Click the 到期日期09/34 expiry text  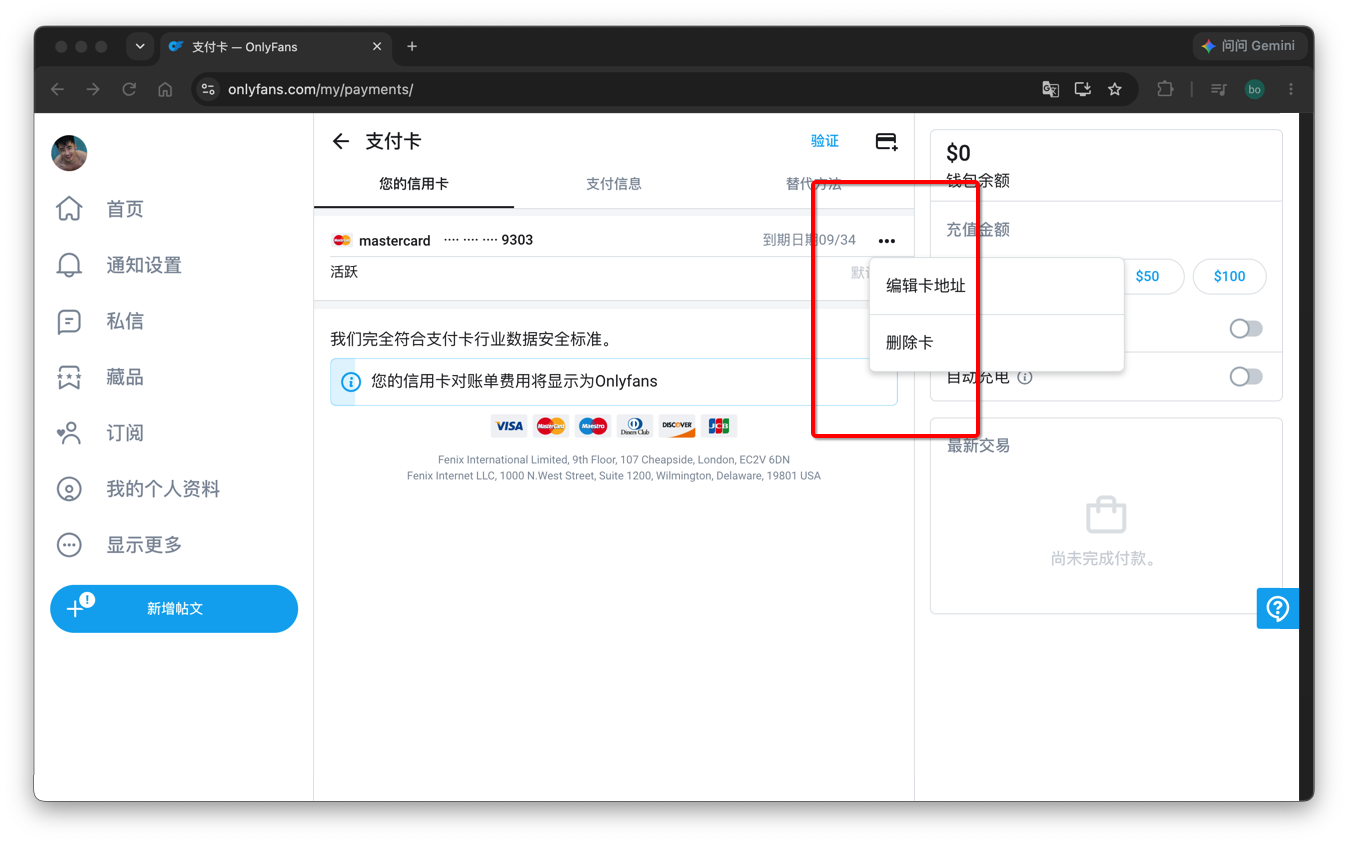[809, 240]
